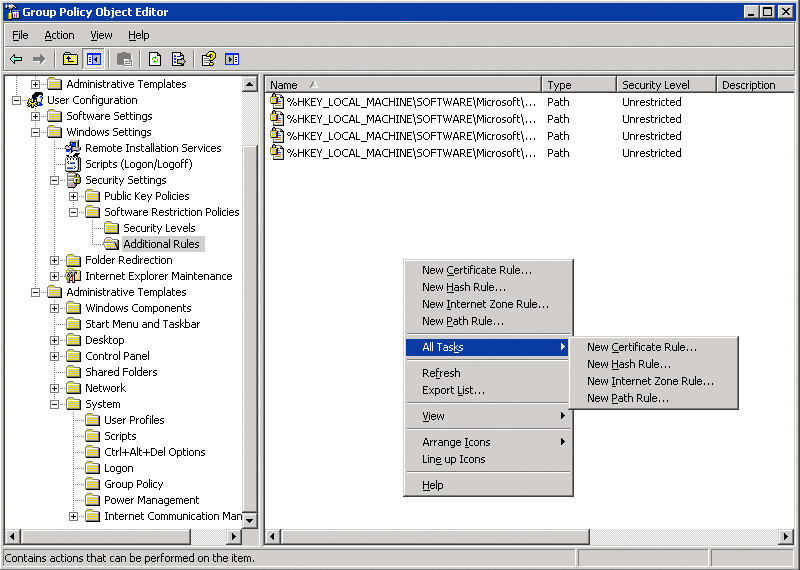Viewport: 800px width, 570px height.
Task: Choose New Path Rule in All Tasks submenu
Action: (654, 399)
